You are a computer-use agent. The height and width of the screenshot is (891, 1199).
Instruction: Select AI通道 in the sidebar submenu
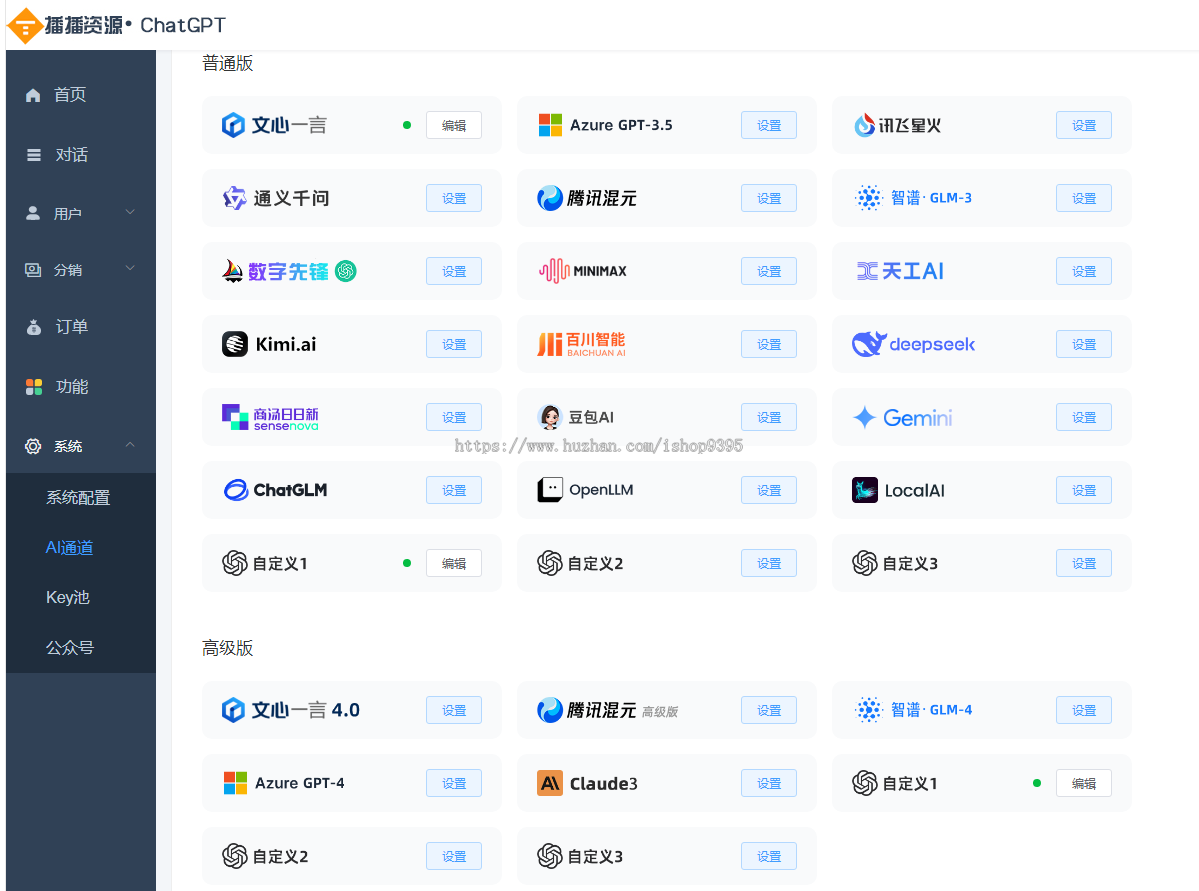point(70,548)
